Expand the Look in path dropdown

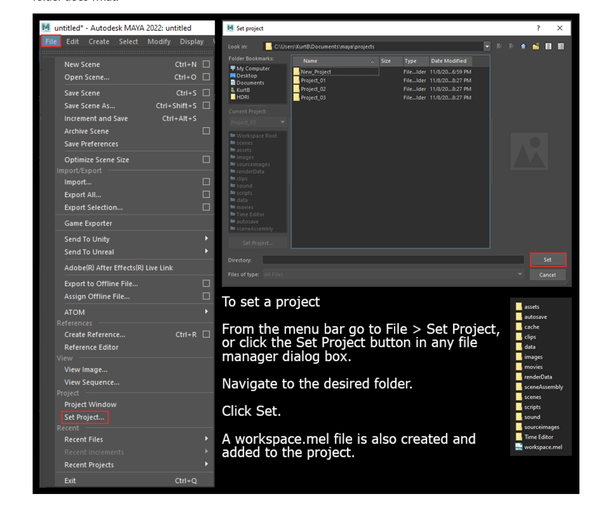(x=487, y=46)
